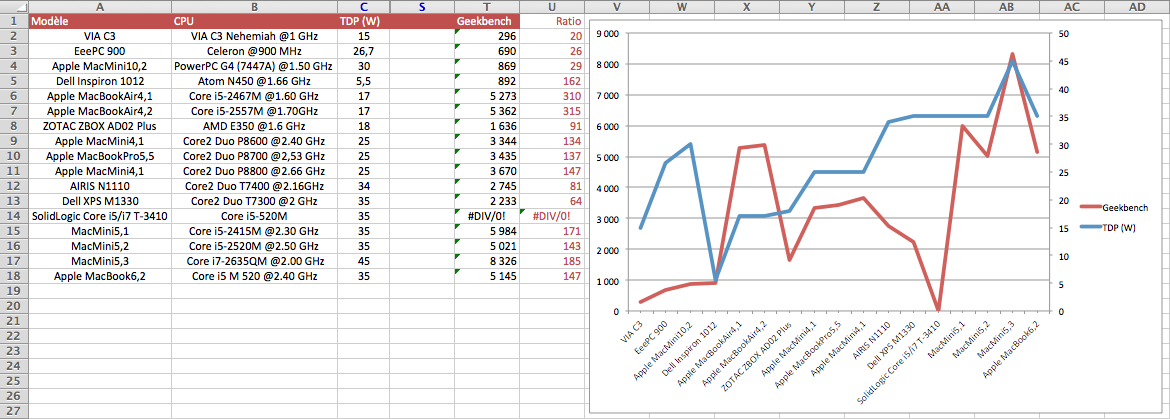Select Geekbench score '2 233'
1170x419 pixels.
coord(487,201)
